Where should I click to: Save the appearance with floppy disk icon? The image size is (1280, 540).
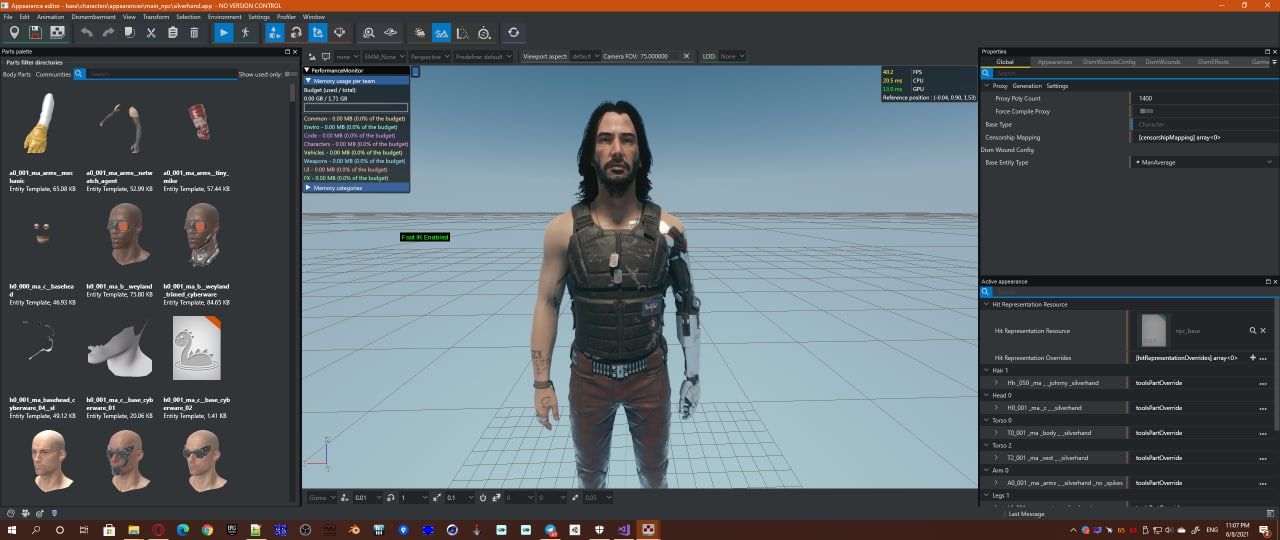click(36, 33)
